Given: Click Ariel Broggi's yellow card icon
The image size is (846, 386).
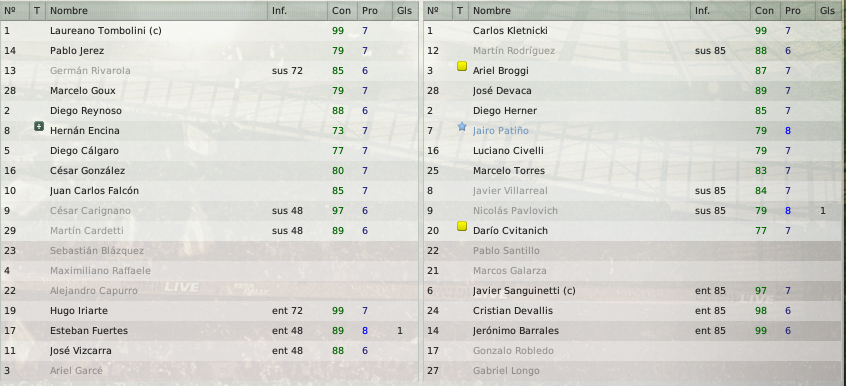Looking at the screenshot, I should click(x=462, y=66).
